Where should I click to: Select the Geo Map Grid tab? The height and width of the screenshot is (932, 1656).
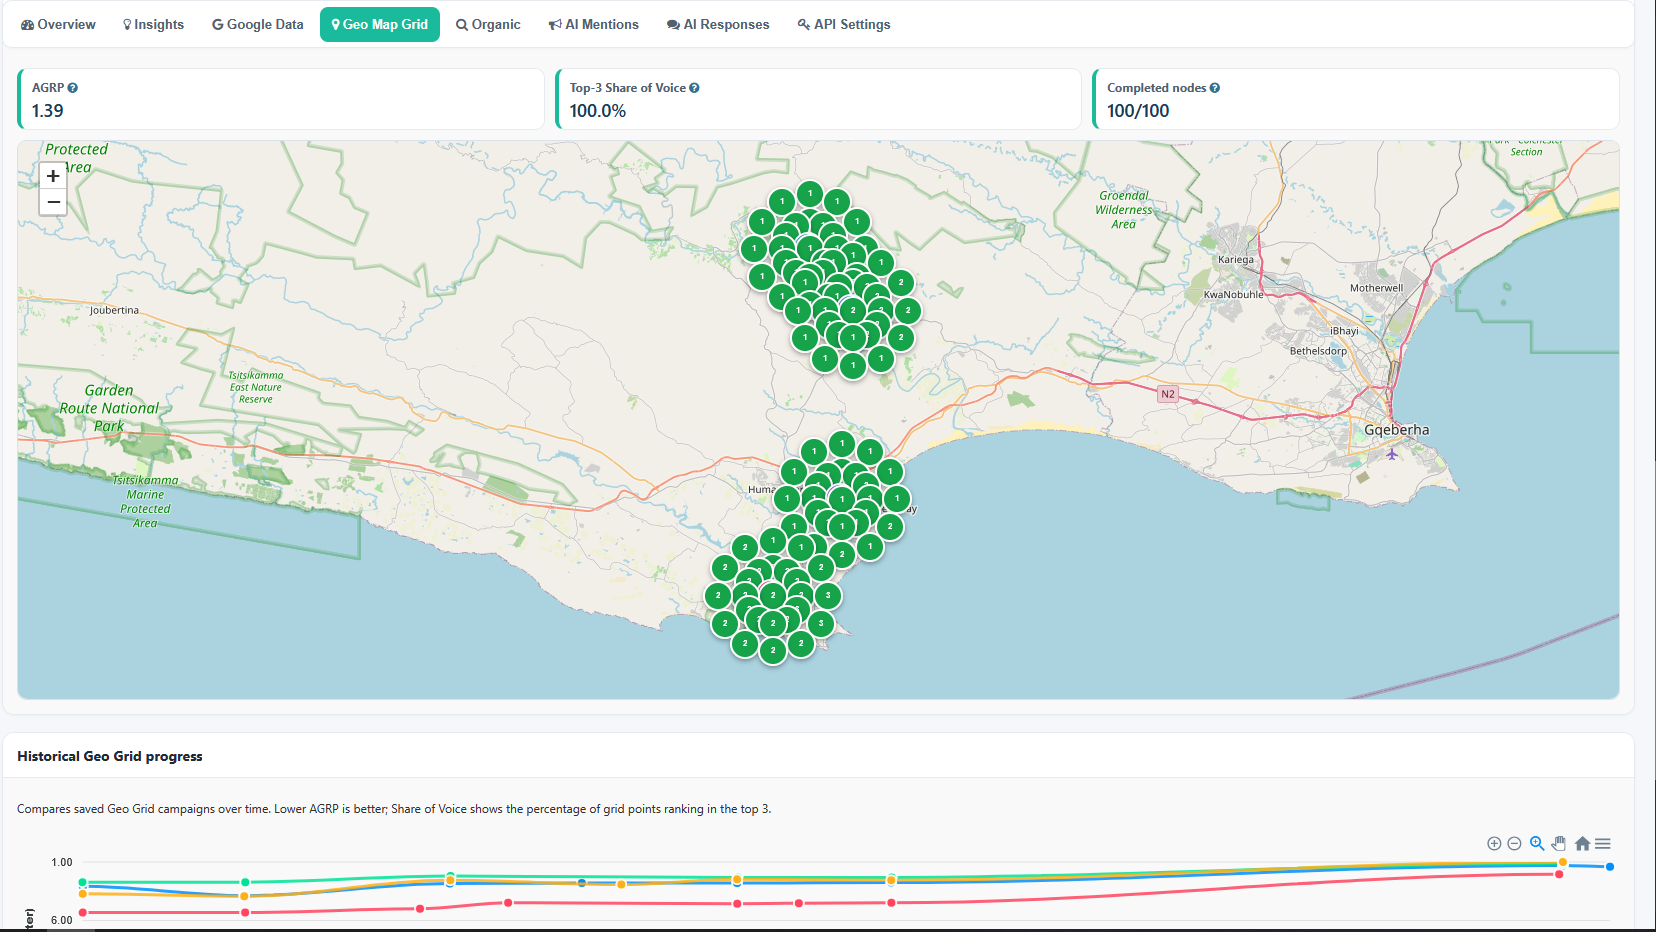pyautogui.click(x=380, y=24)
